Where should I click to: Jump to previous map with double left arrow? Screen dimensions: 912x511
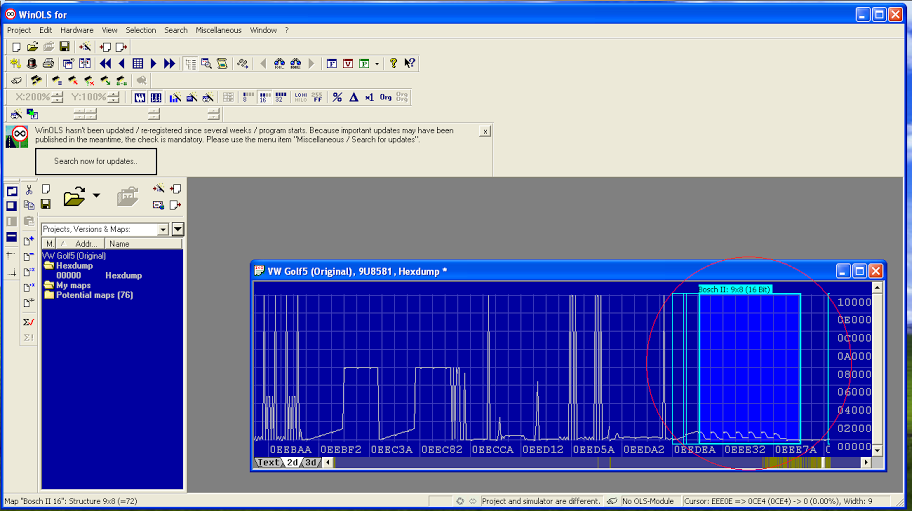104,64
